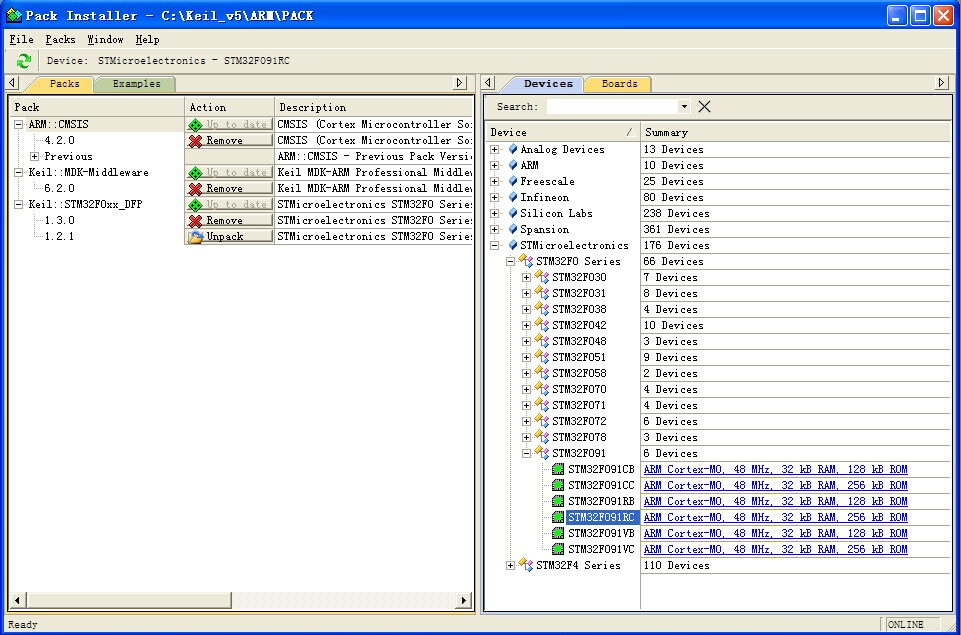Screen dimensions: 961x635
Task: Click the green refresh packs icon
Action: (23, 61)
